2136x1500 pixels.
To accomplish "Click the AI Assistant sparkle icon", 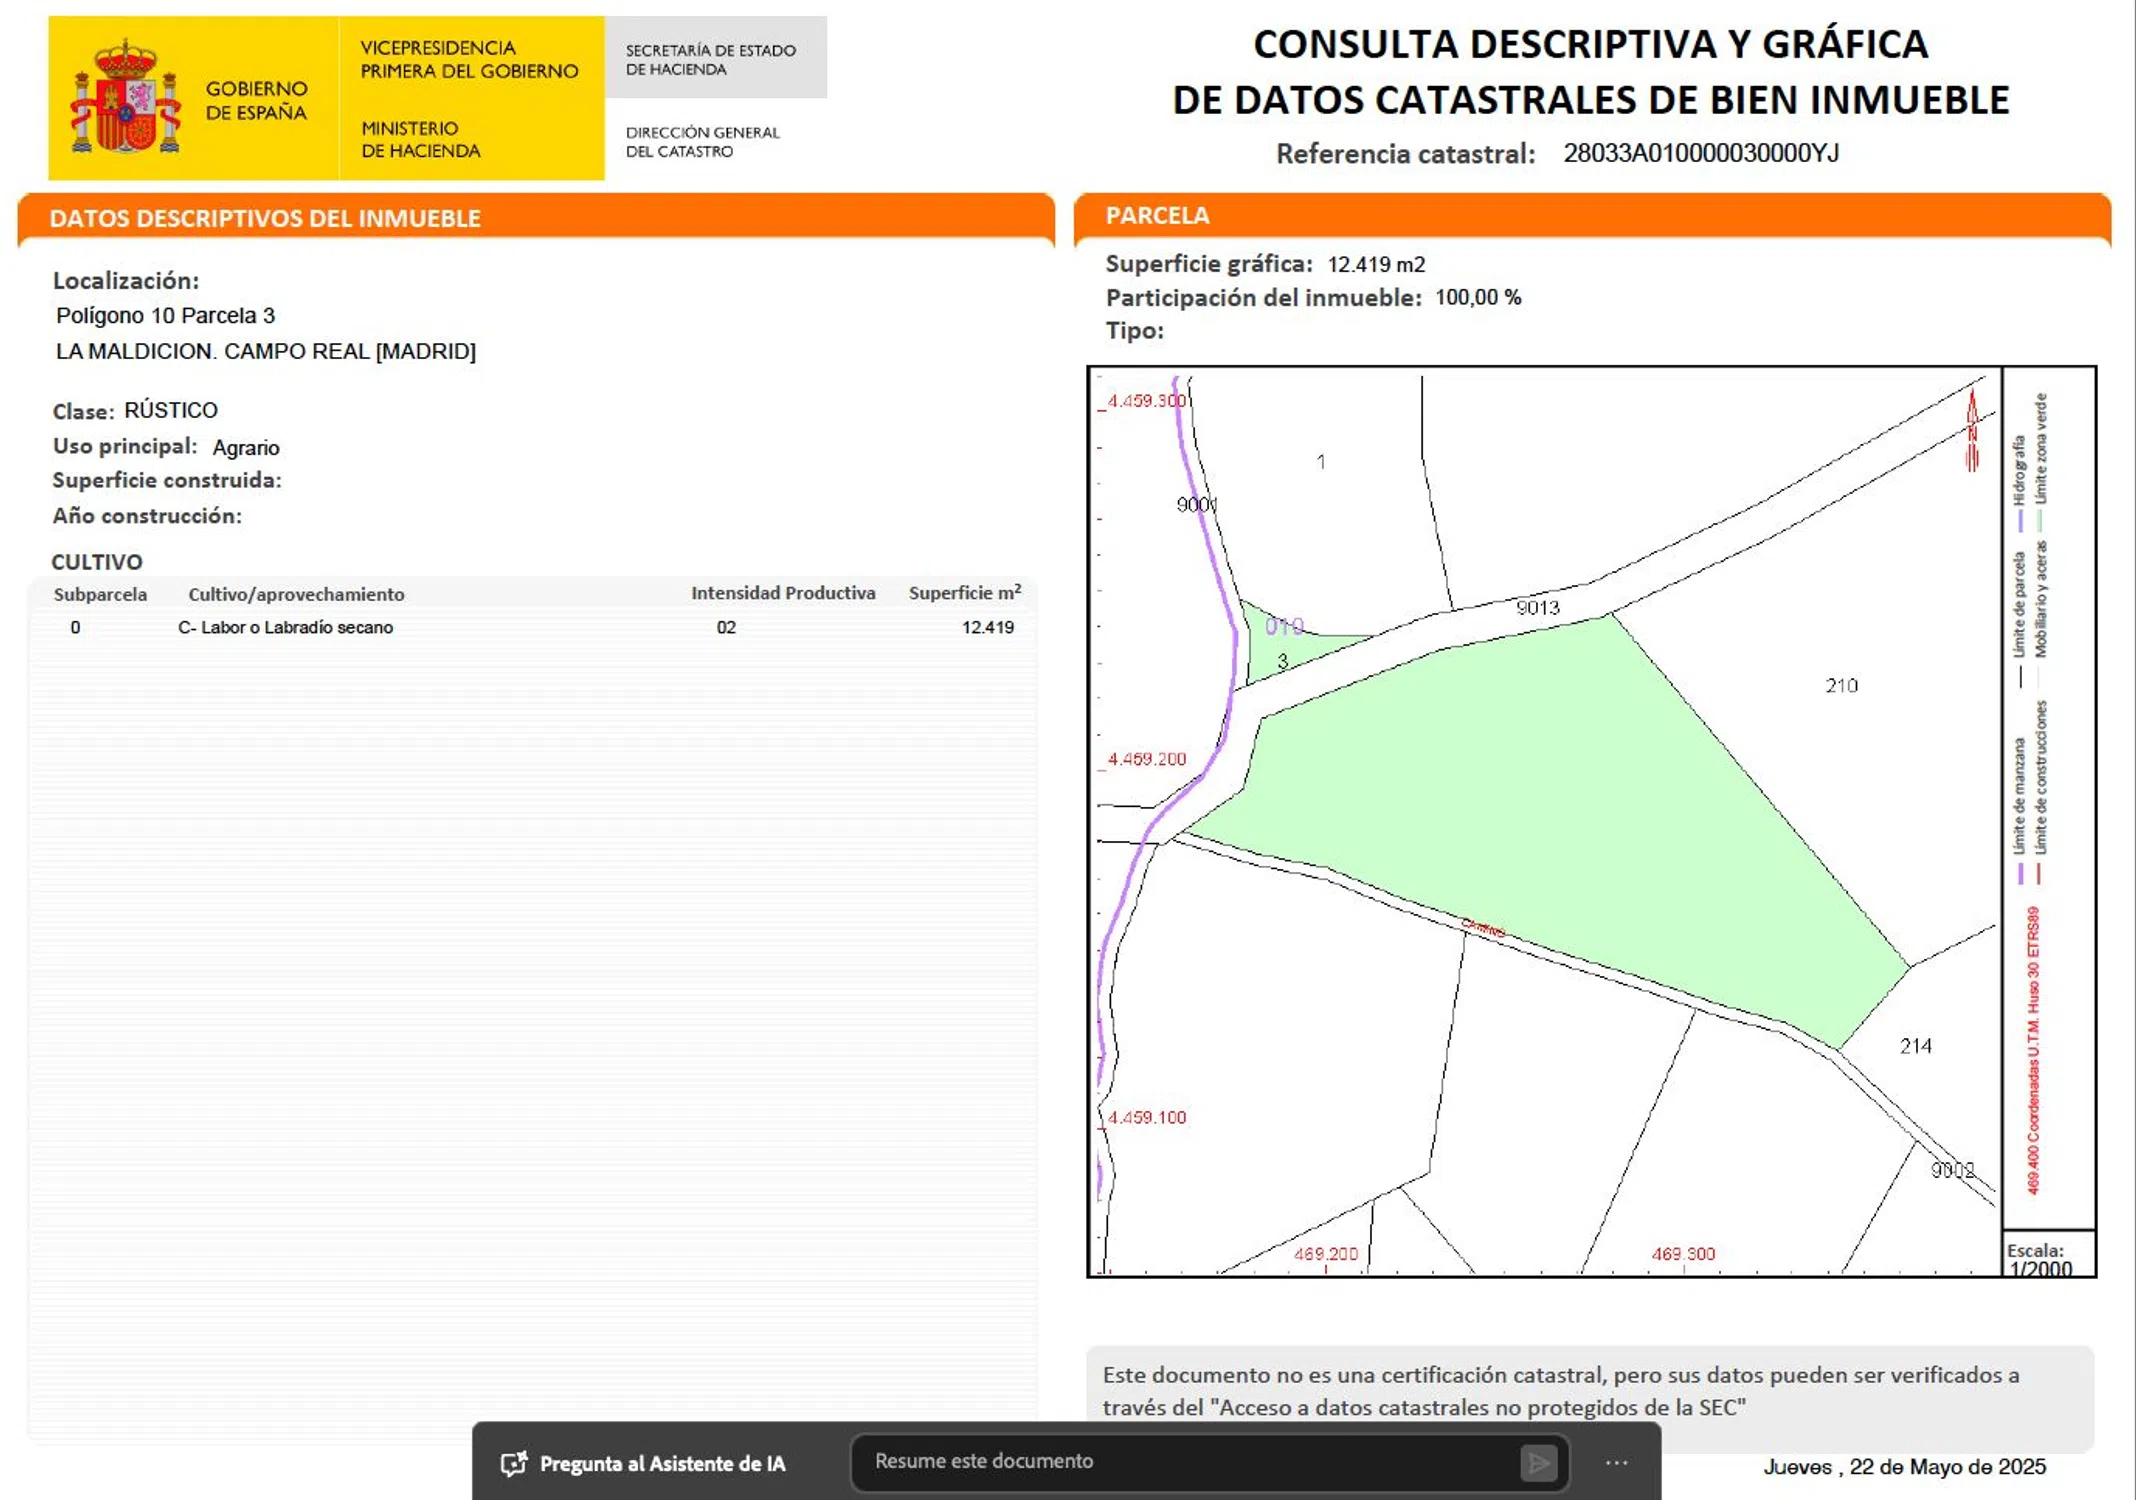I will (514, 1464).
